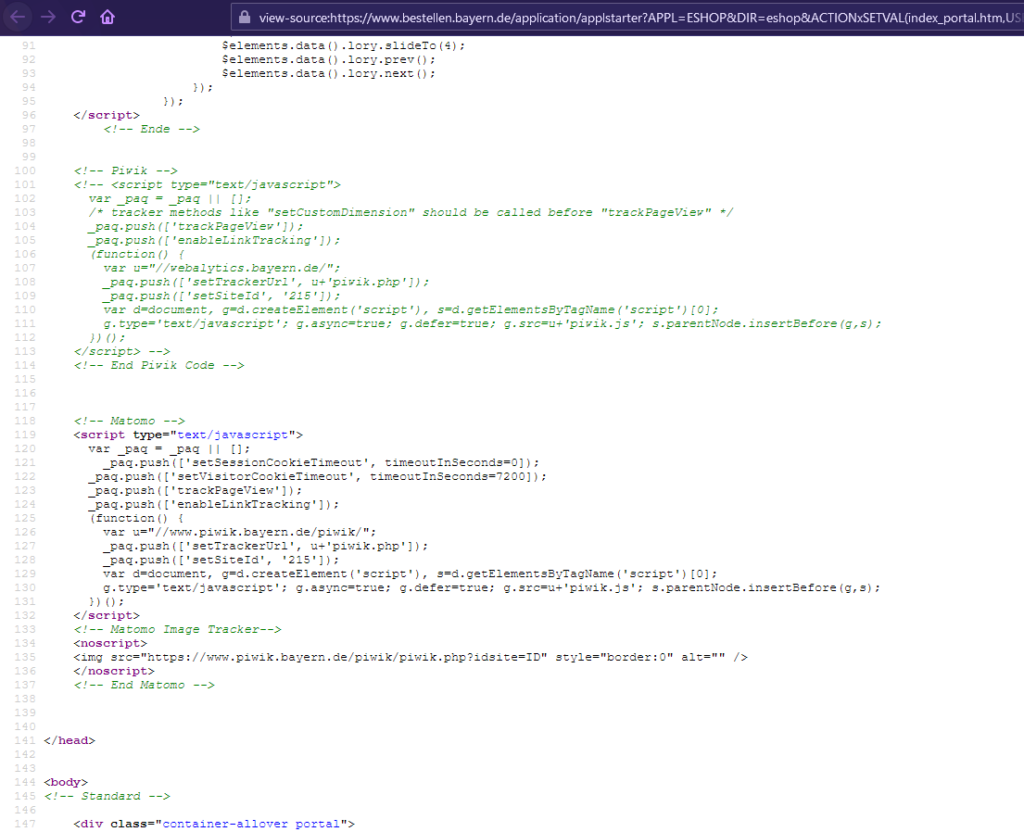
Task: Click the closing </script> tag on line 132
Action: coord(106,616)
